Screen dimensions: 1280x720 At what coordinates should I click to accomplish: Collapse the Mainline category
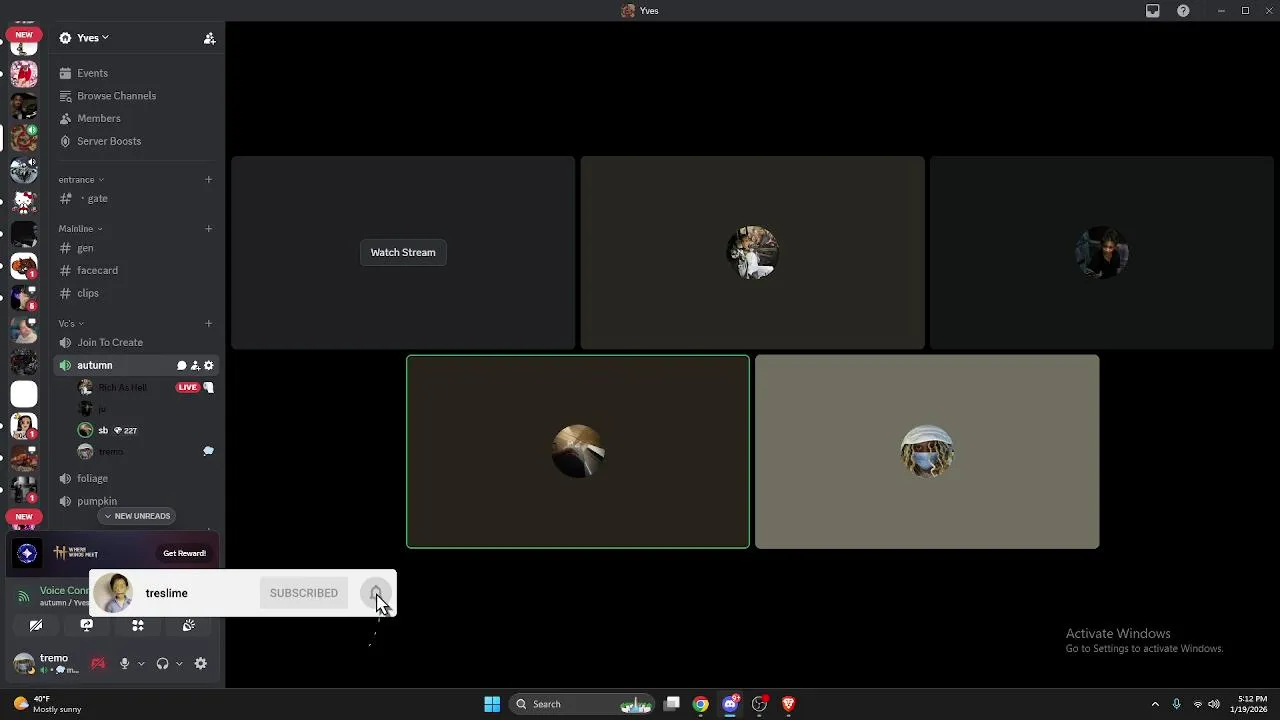(x=80, y=229)
